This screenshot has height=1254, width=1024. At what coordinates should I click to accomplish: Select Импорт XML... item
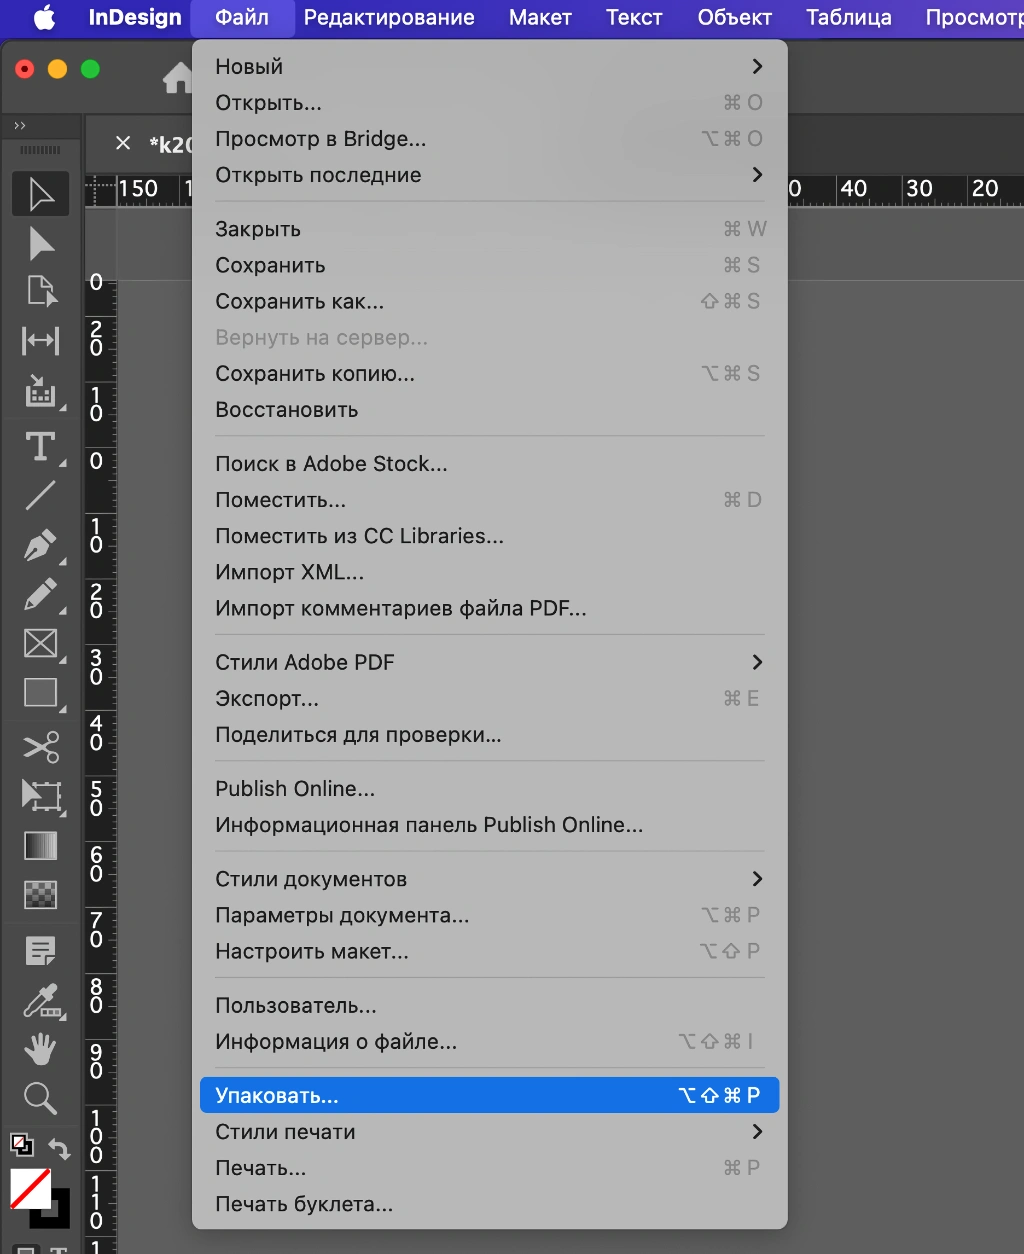pyautogui.click(x=490, y=572)
